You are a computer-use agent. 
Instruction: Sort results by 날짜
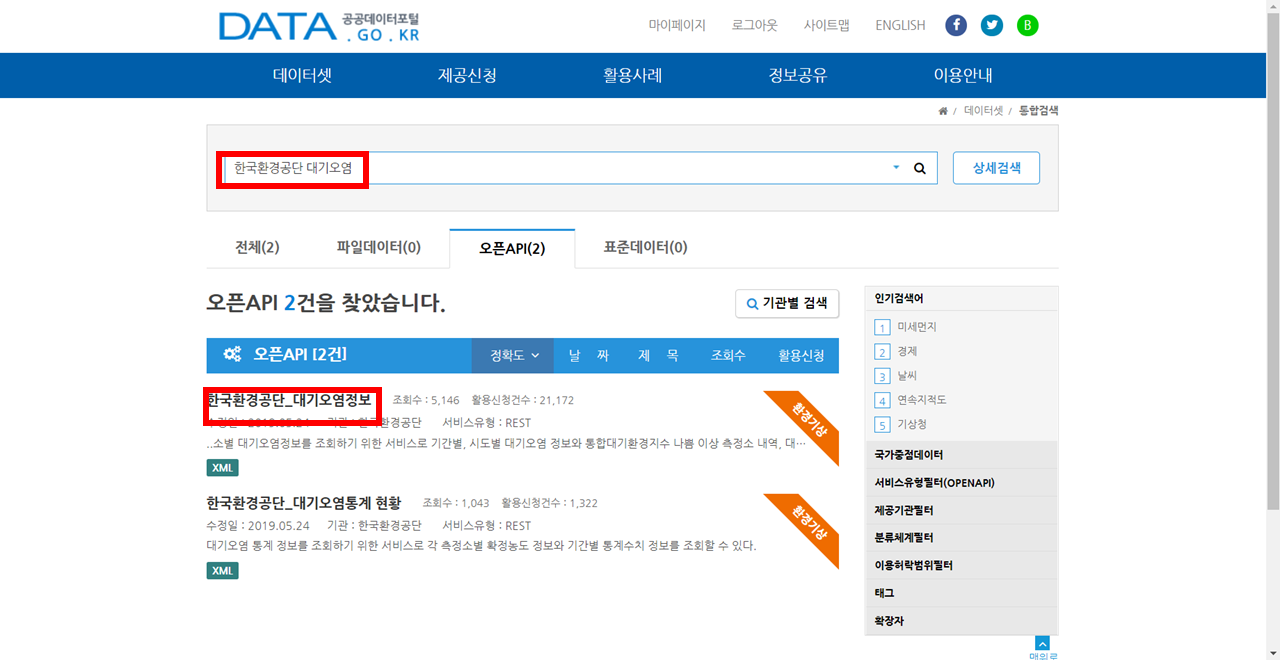click(589, 355)
